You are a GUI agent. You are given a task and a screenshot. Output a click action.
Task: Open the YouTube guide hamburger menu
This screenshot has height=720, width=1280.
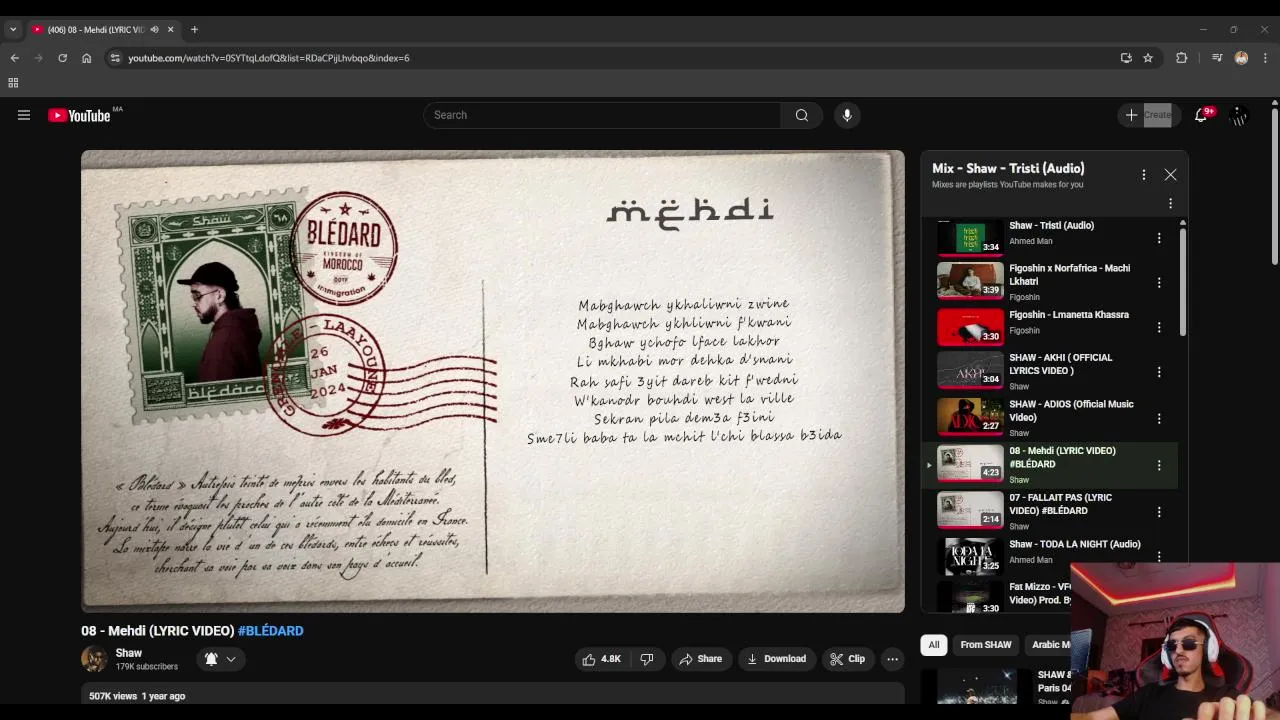click(x=24, y=115)
